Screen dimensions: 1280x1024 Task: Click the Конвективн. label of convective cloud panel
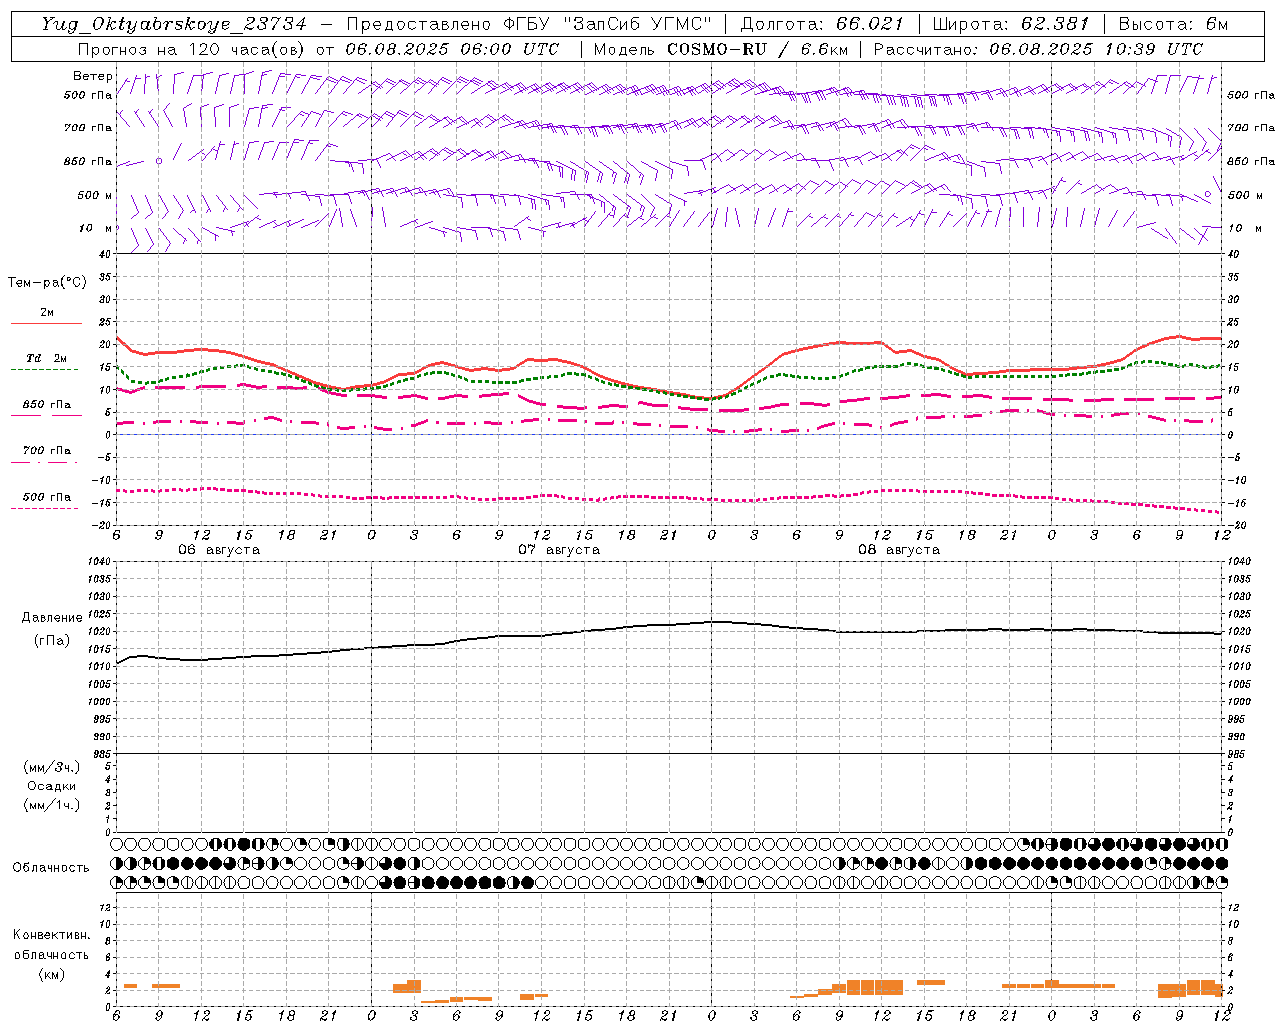(x=51, y=935)
